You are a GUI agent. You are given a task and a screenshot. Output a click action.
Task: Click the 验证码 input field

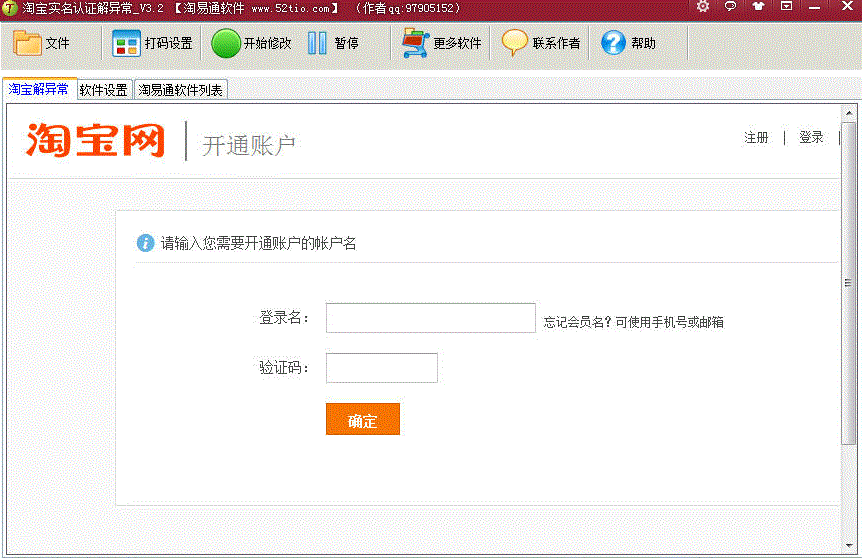coord(382,368)
